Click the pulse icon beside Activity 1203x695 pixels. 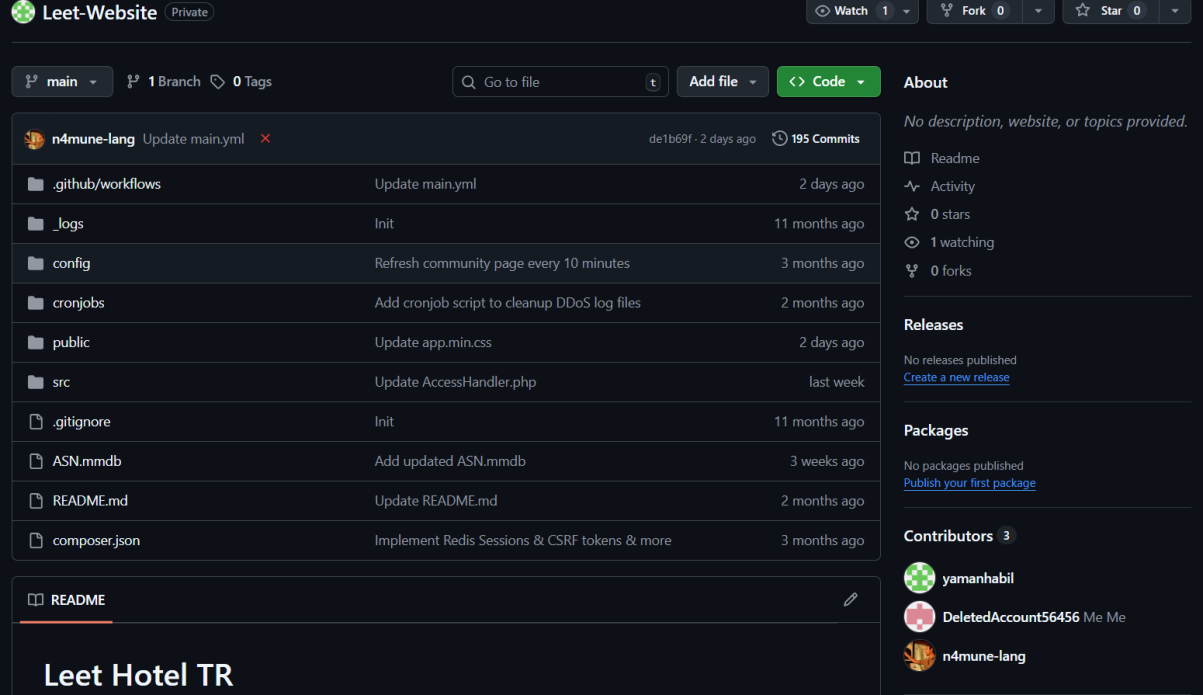[x=911, y=186]
